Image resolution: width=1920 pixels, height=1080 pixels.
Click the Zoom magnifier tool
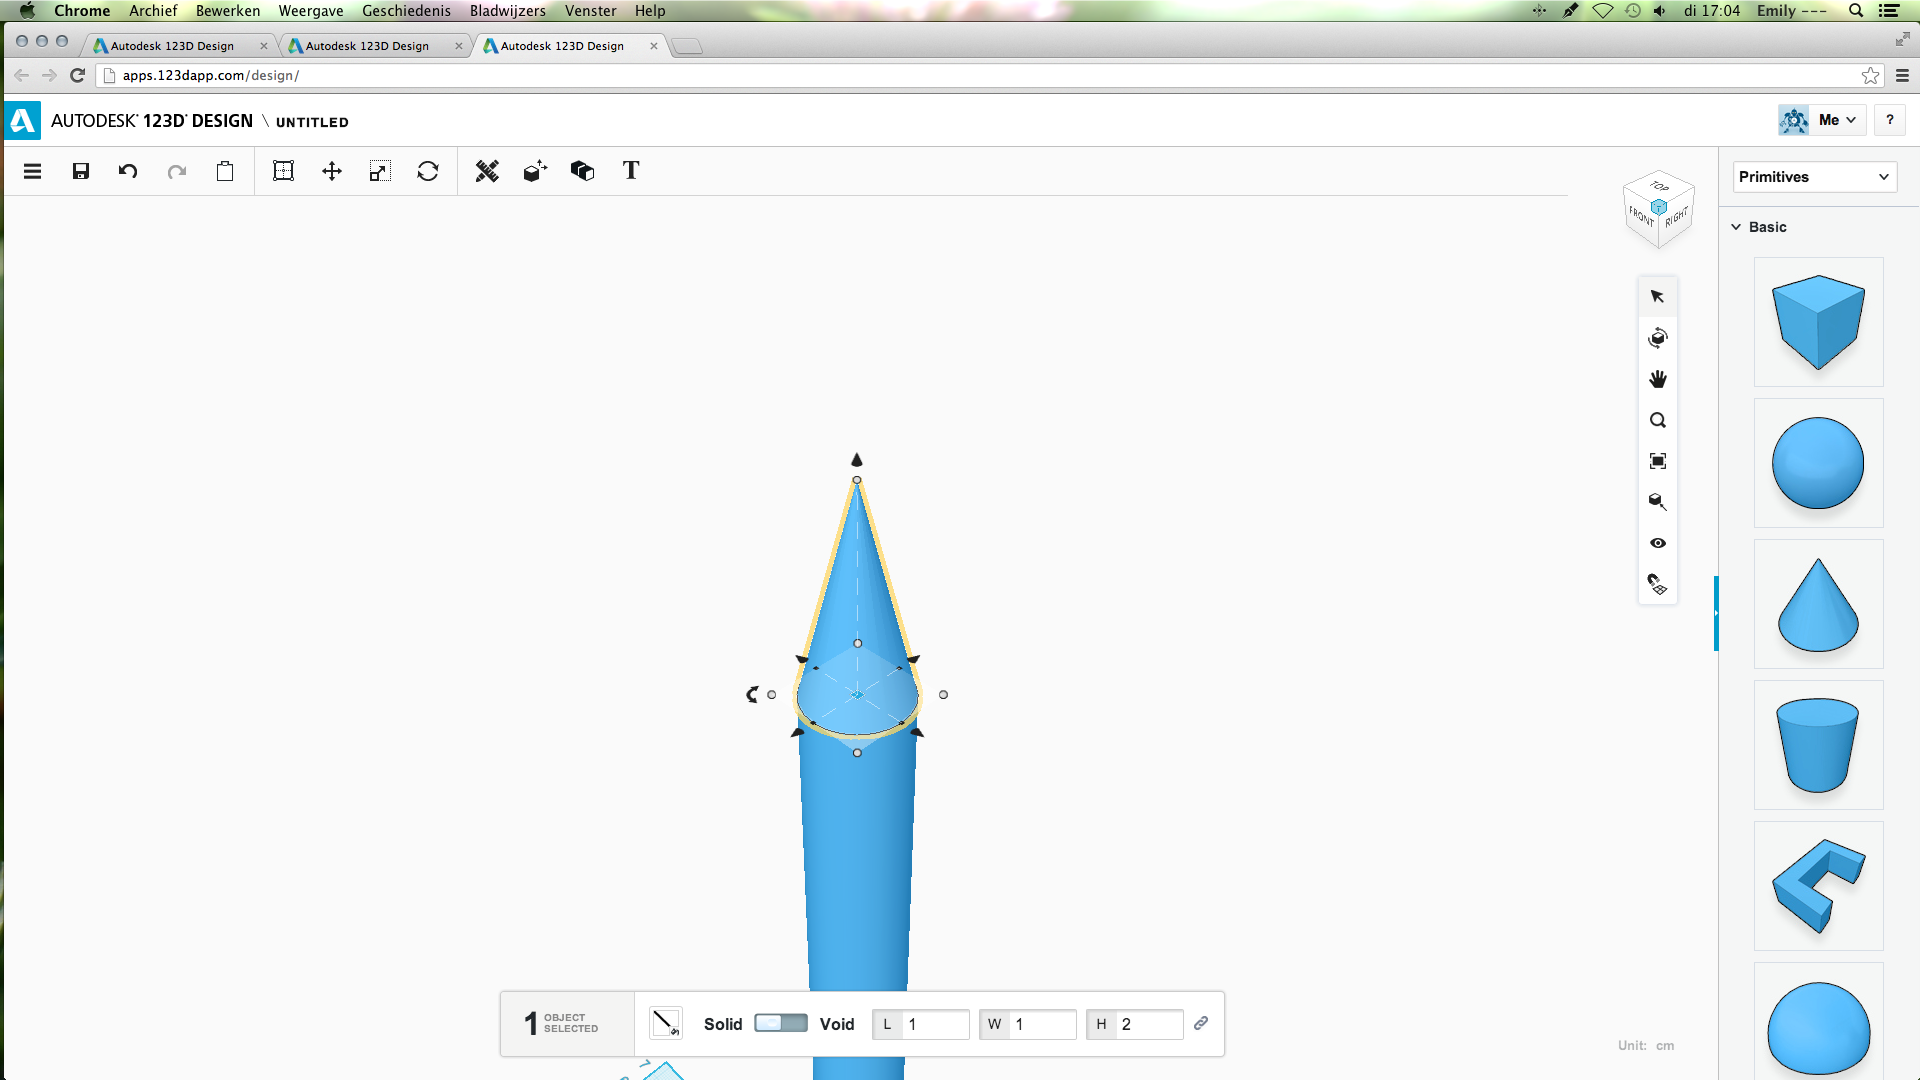[x=1658, y=420]
